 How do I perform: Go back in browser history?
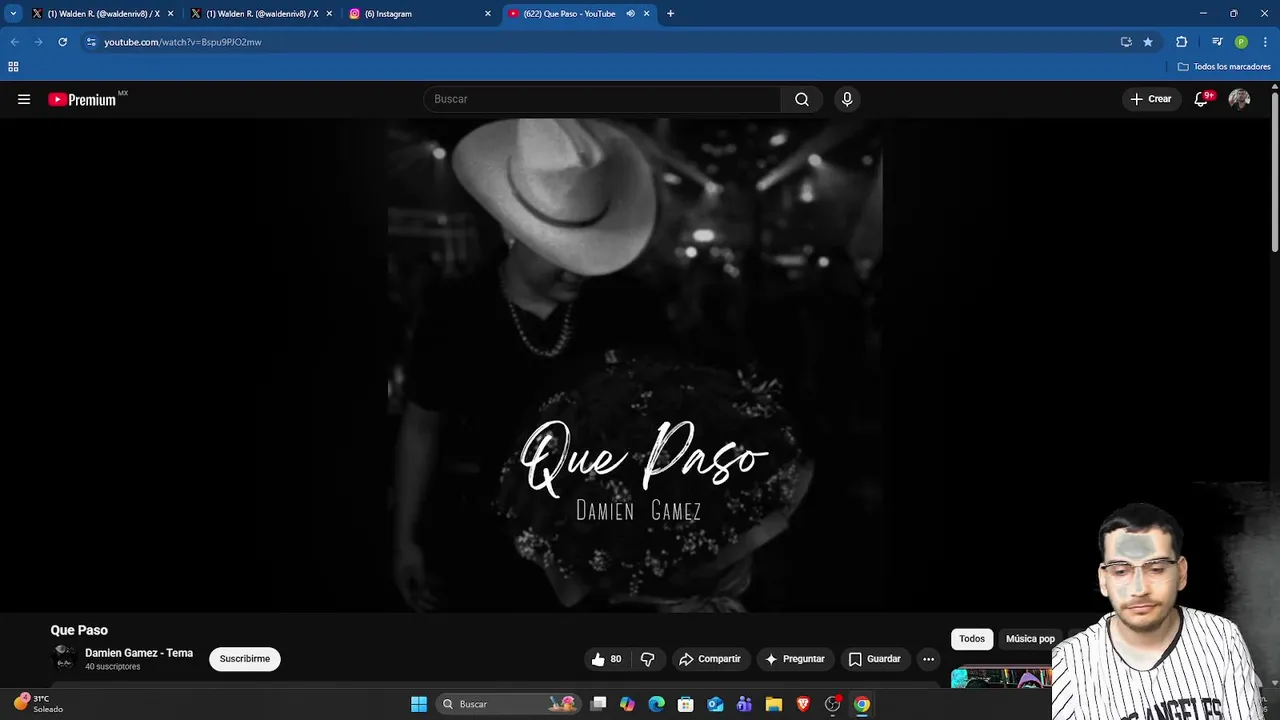click(x=14, y=42)
